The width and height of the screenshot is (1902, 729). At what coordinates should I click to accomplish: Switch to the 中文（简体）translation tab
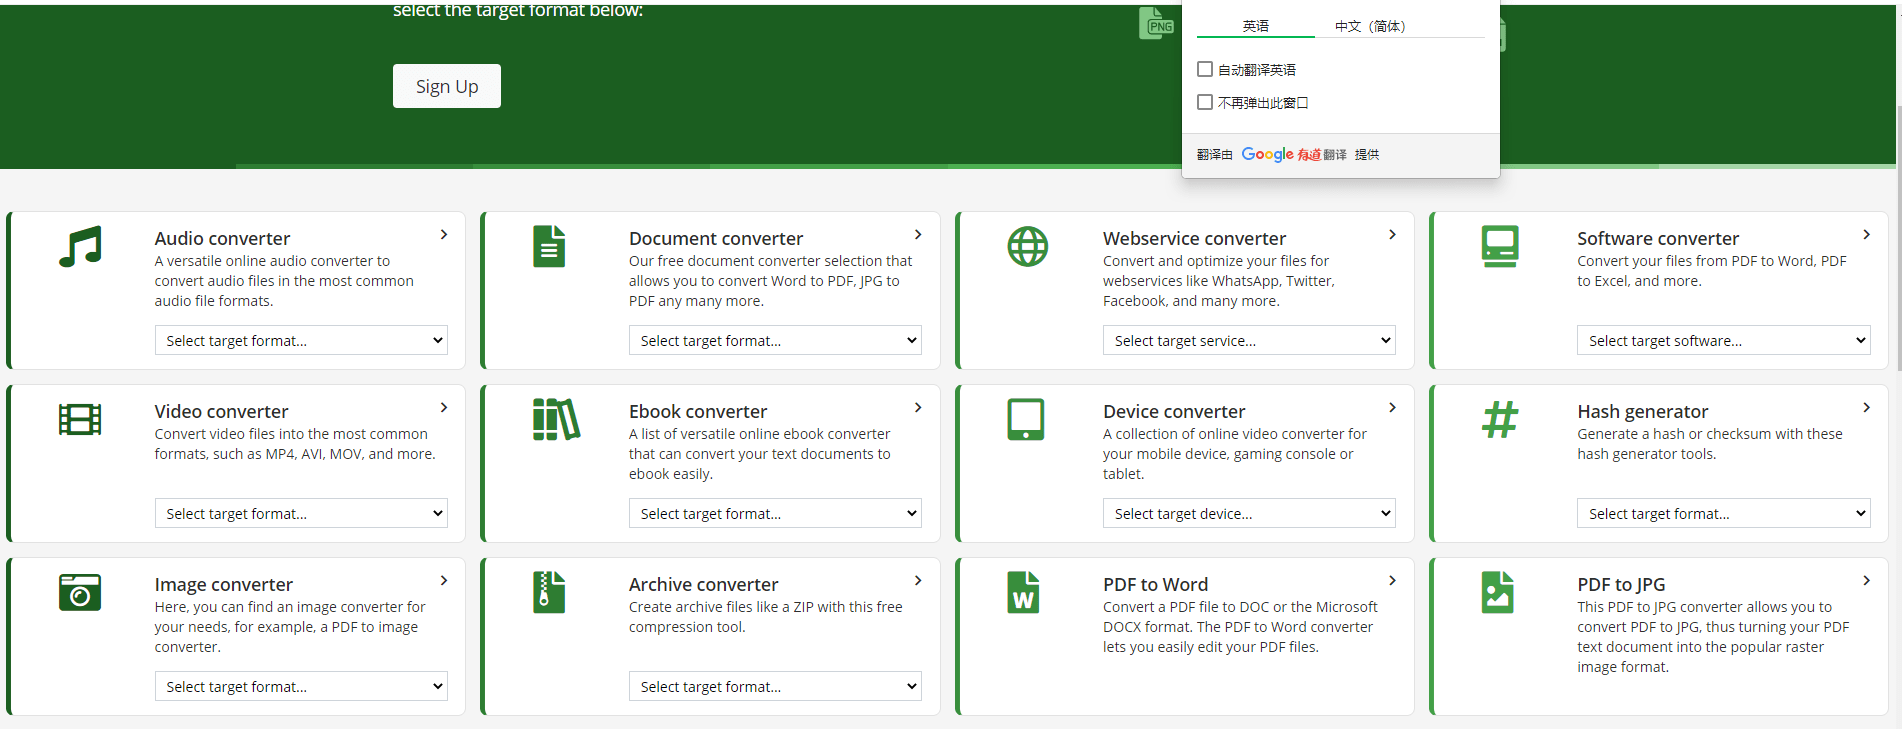[x=1370, y=26]
